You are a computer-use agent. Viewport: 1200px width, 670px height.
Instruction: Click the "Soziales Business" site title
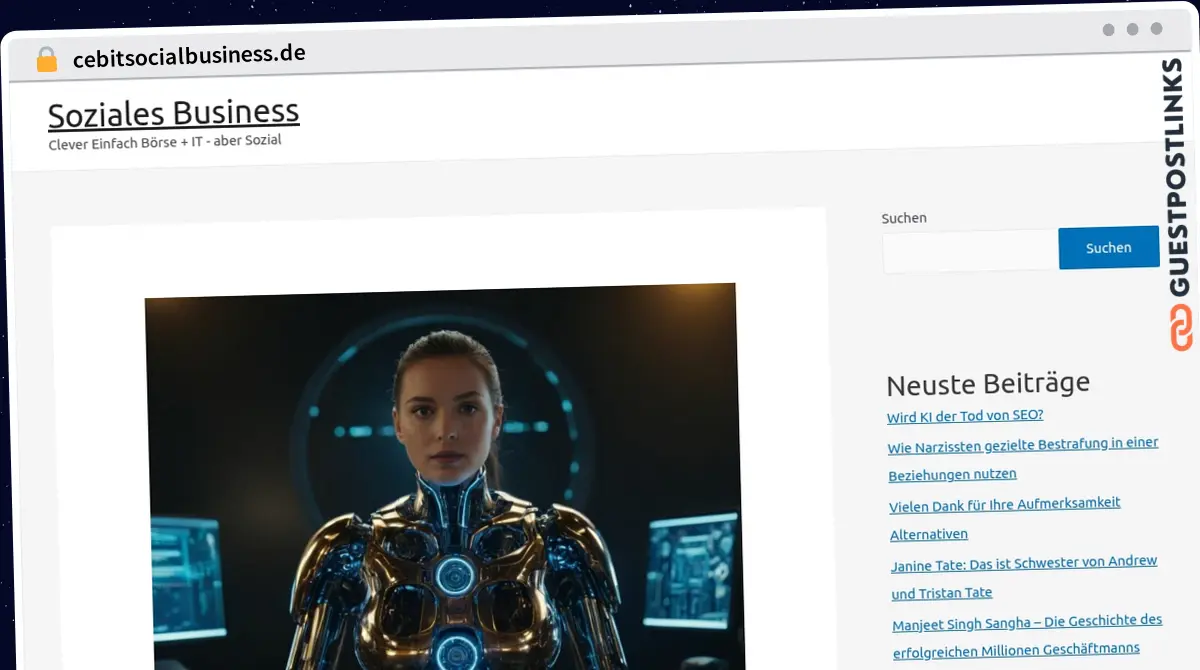(173, 111)
